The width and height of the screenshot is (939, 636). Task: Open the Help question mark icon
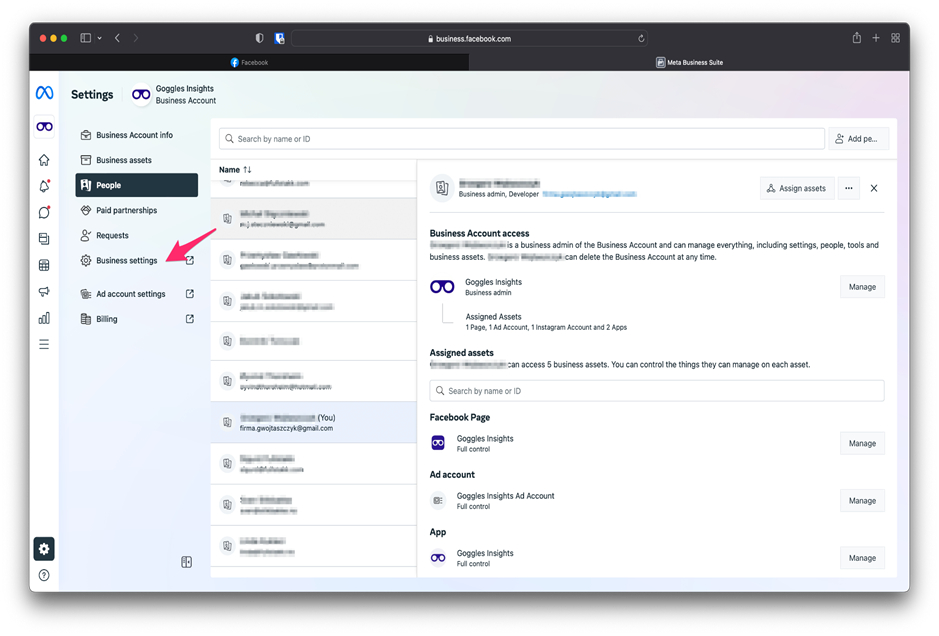click(x=44, y=575)
